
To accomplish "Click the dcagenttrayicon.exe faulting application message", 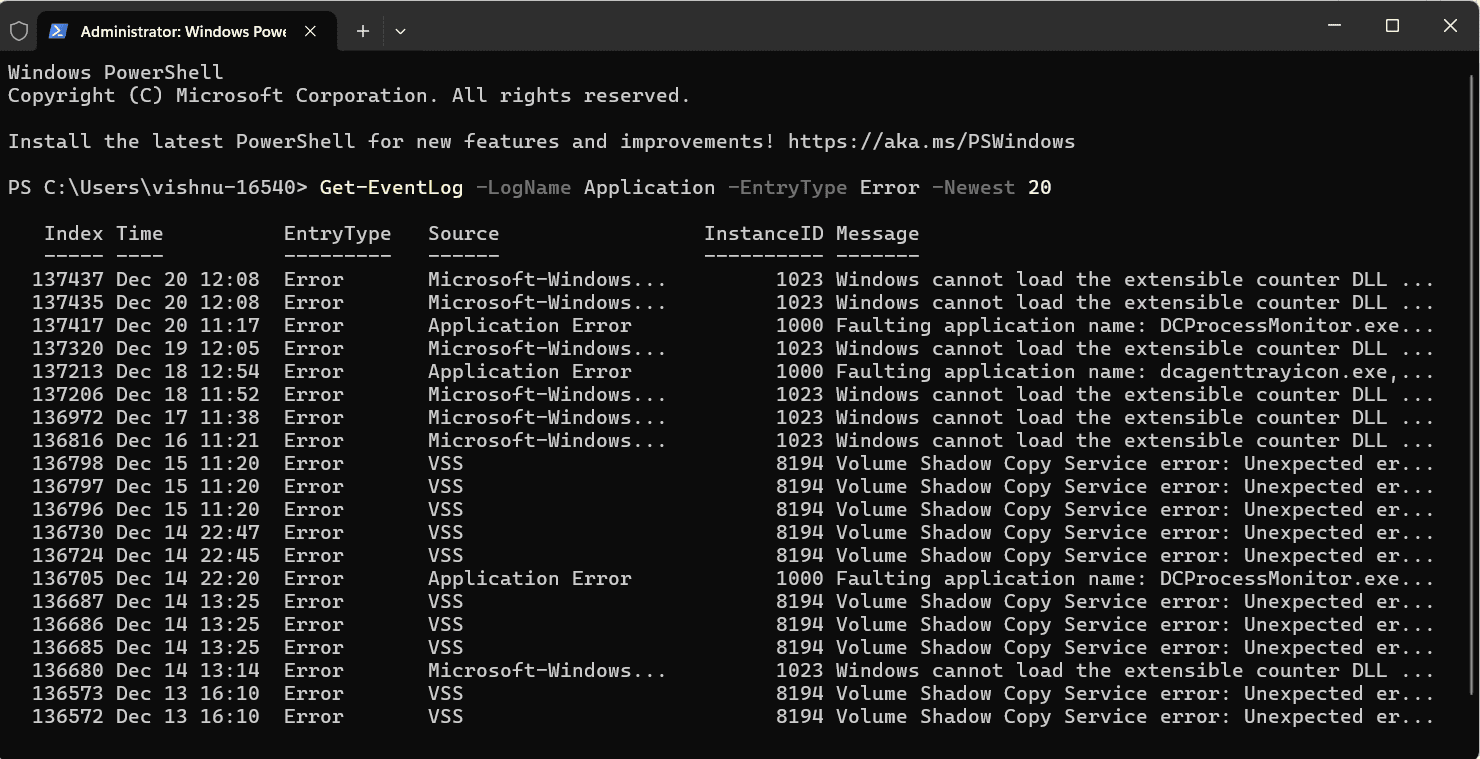I will pyautogui.click(x=1134, y=371).
